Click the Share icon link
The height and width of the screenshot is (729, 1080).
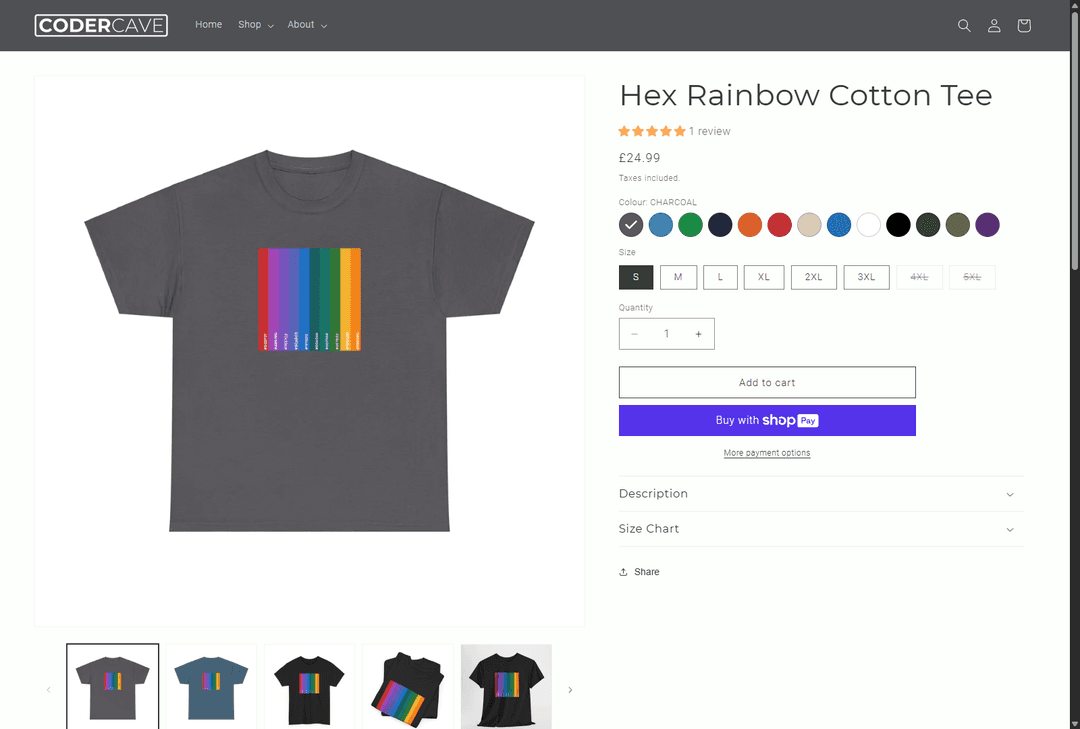tap(639, 572)
